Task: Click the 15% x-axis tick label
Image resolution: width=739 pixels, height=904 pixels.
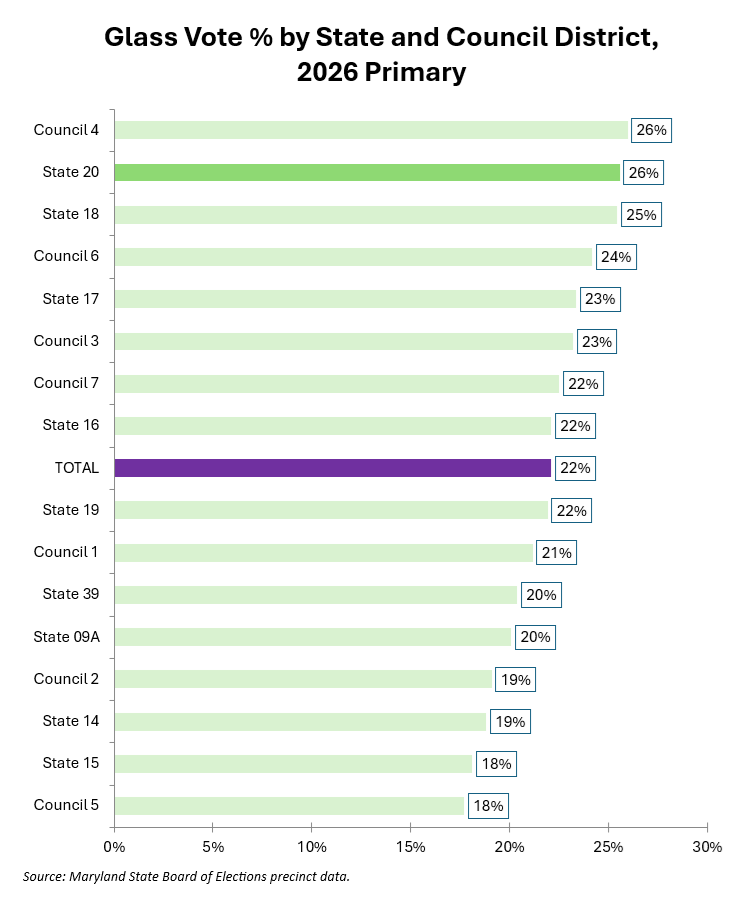Action: [410, 846]
